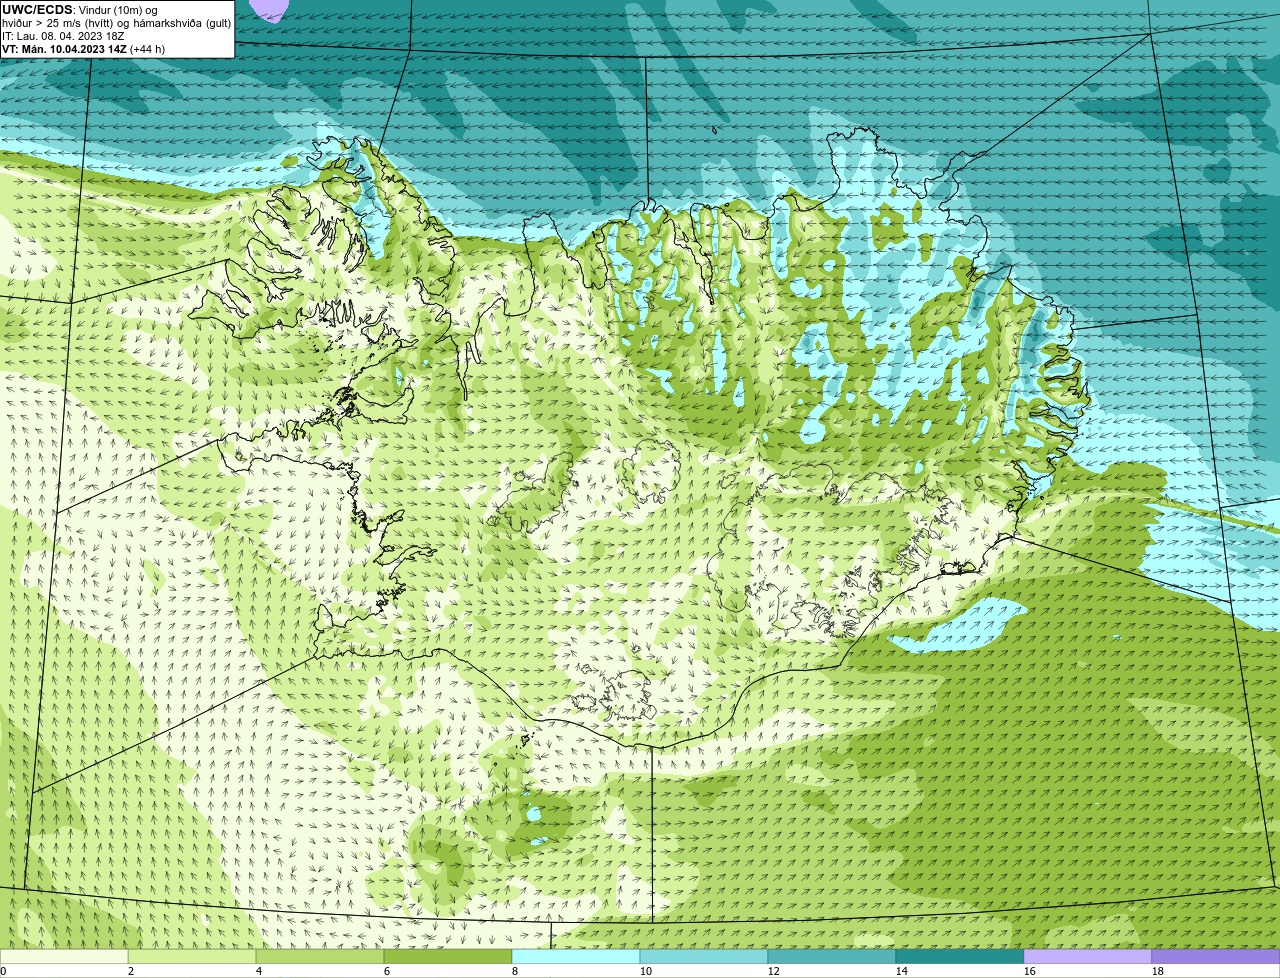Click the 4–6 m/s green legend swatch

click(320, 956)
